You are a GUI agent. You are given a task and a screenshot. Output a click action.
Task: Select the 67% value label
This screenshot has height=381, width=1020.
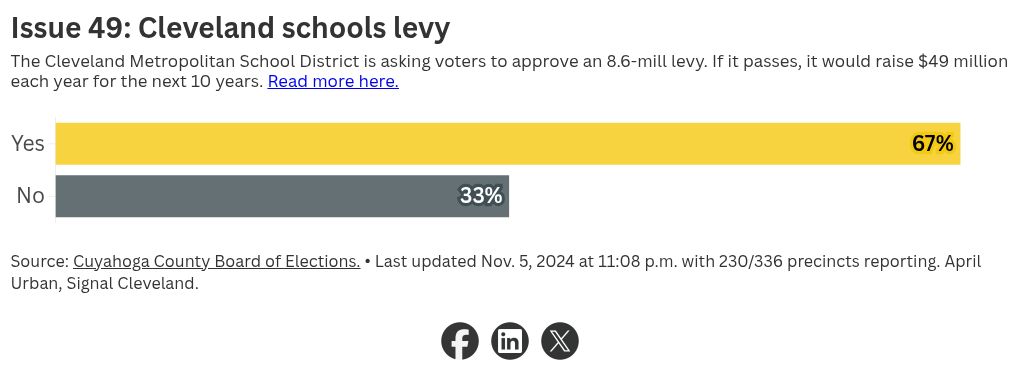coord(932,144)
